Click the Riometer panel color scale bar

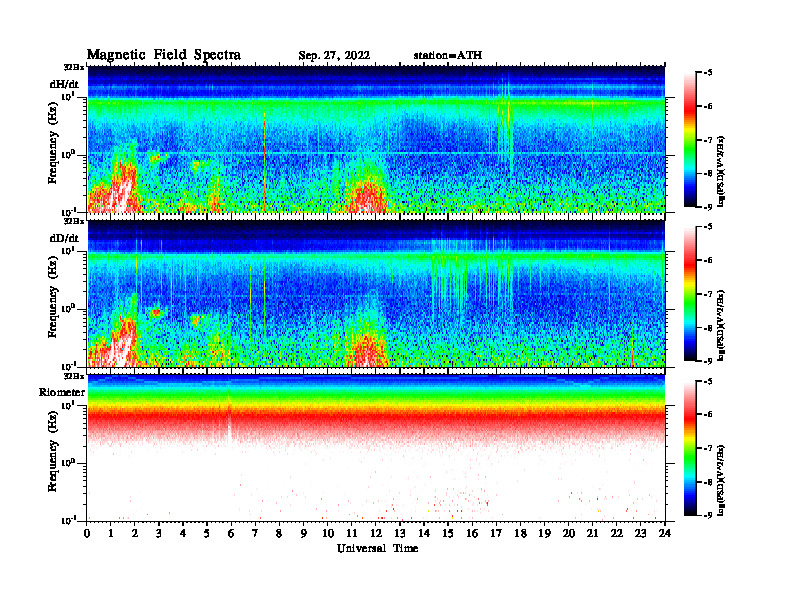(x=690, y=448)
